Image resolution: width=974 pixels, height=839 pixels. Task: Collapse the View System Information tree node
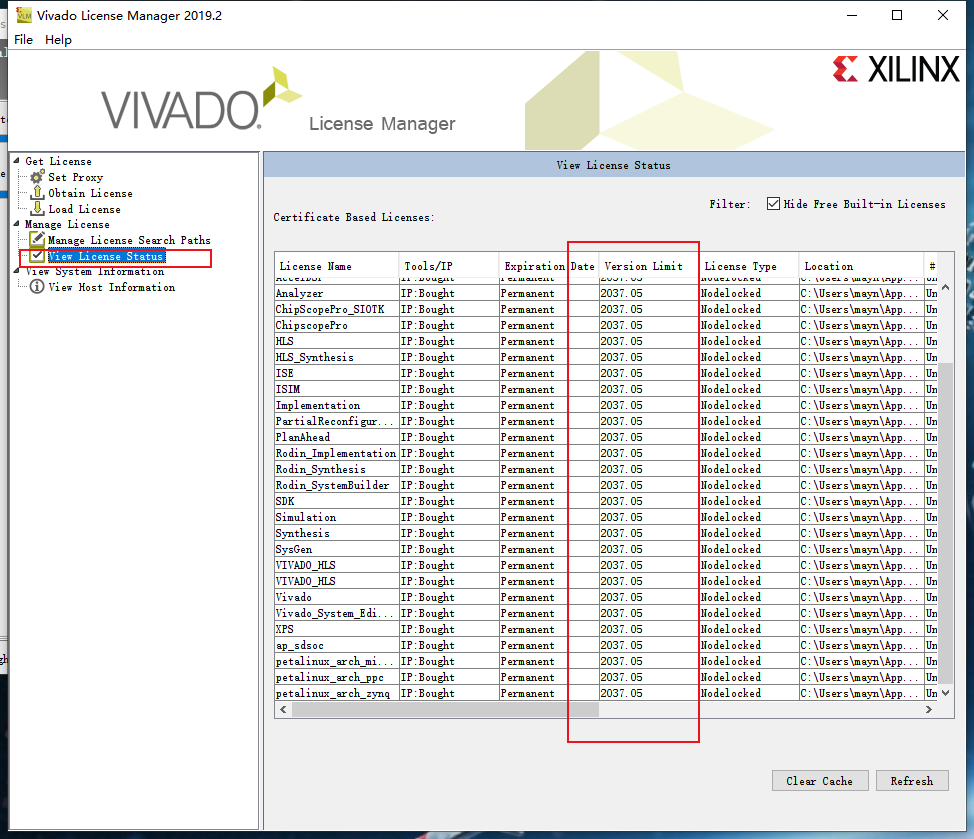(x=17, y=271)
